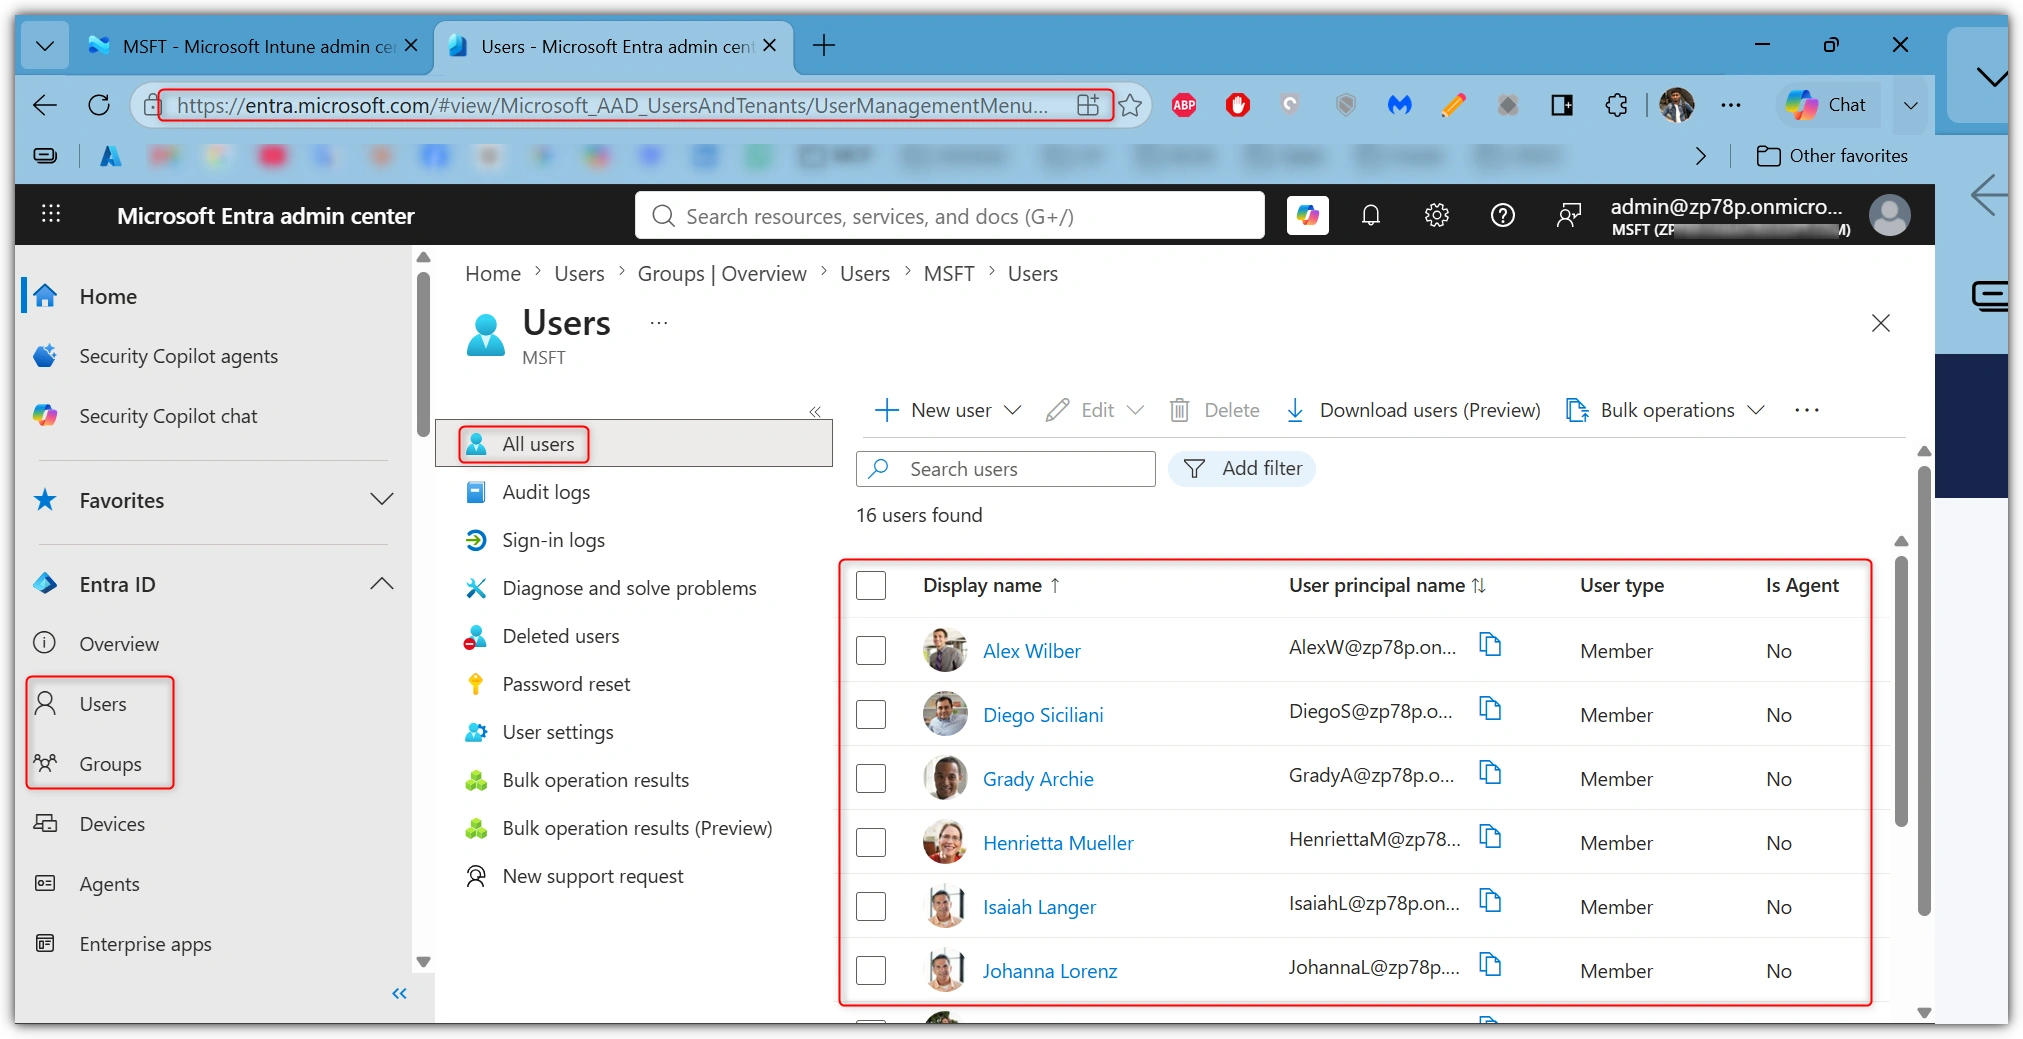Image resolution: width=2023 pixels, height=1039 pixels.
Task: Open the Edge Copilot Chat button
Action: (1828, 105)
